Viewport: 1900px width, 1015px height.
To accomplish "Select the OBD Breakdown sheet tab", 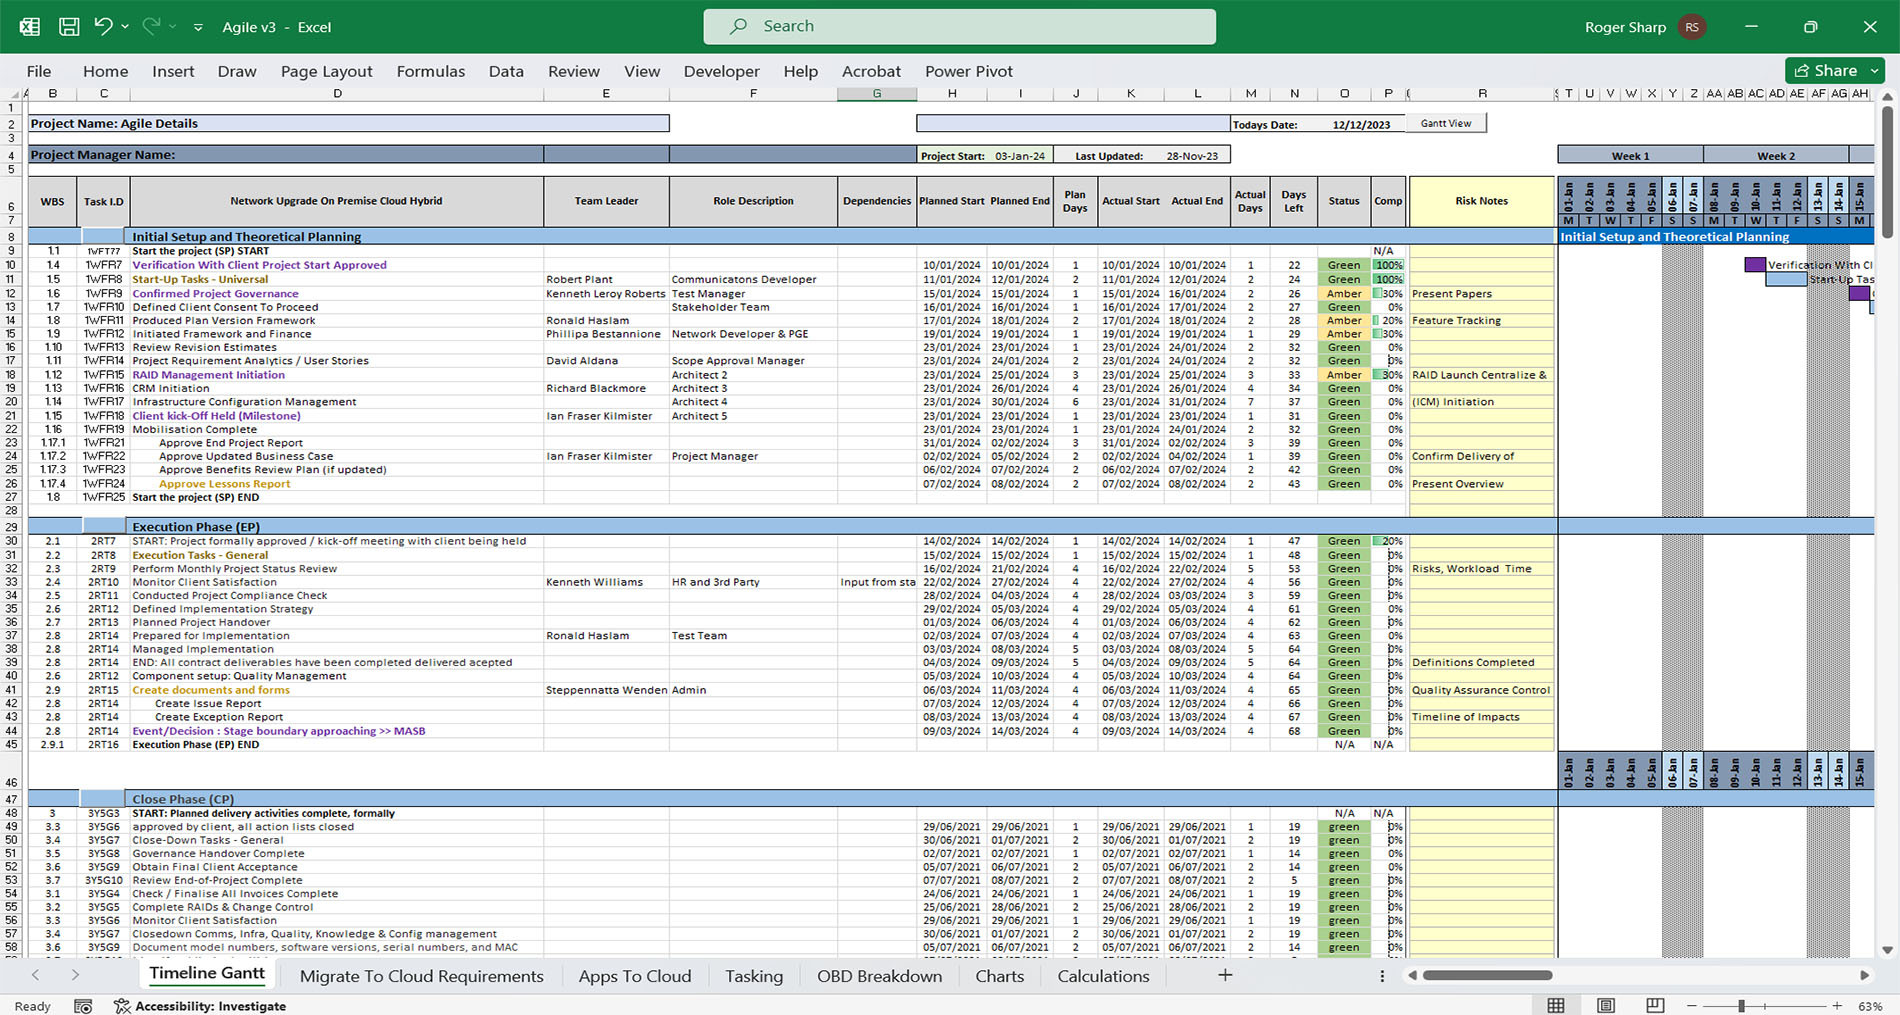I will pyautogui.click(x=879, y=976).
